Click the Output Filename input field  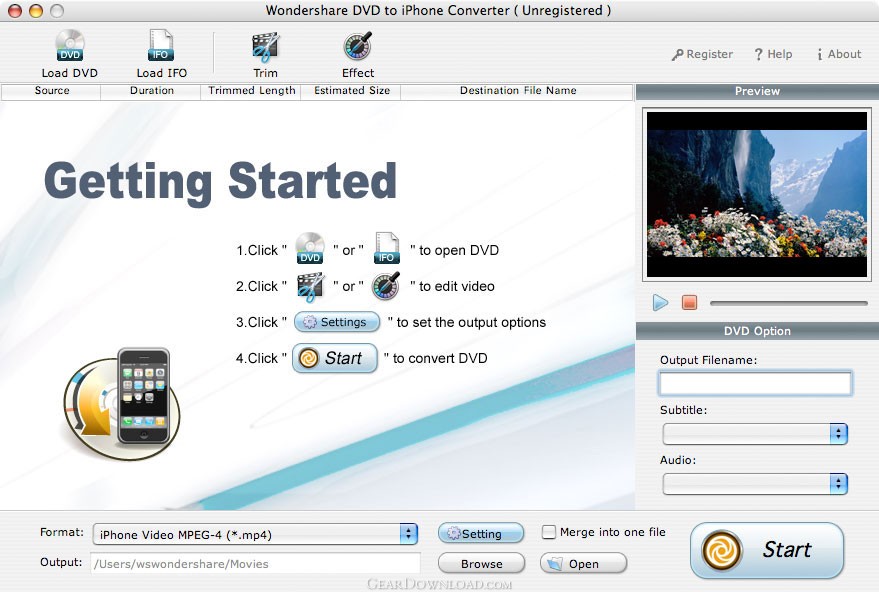point(756,383)
